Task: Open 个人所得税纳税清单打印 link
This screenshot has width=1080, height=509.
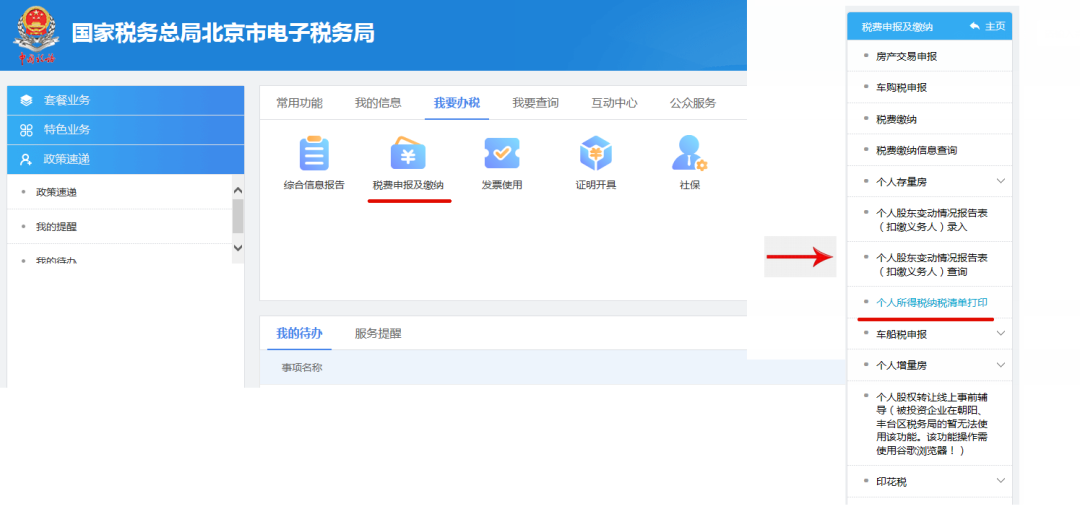Action: click(933, 302)
